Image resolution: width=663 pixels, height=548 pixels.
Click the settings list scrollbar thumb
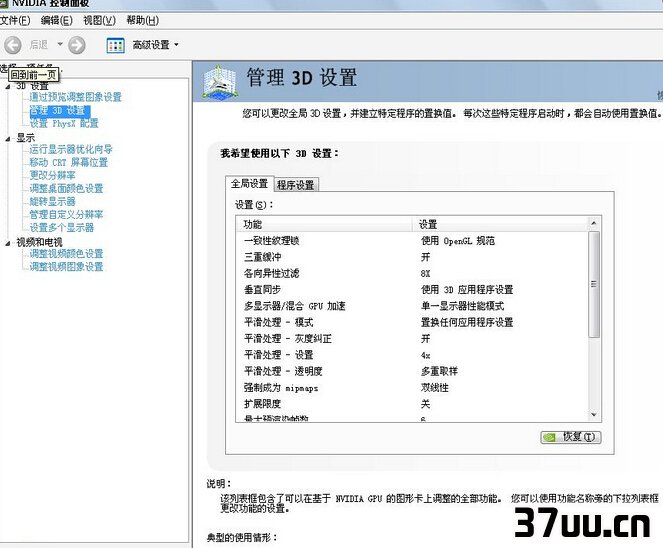click(x=594, y=284)
